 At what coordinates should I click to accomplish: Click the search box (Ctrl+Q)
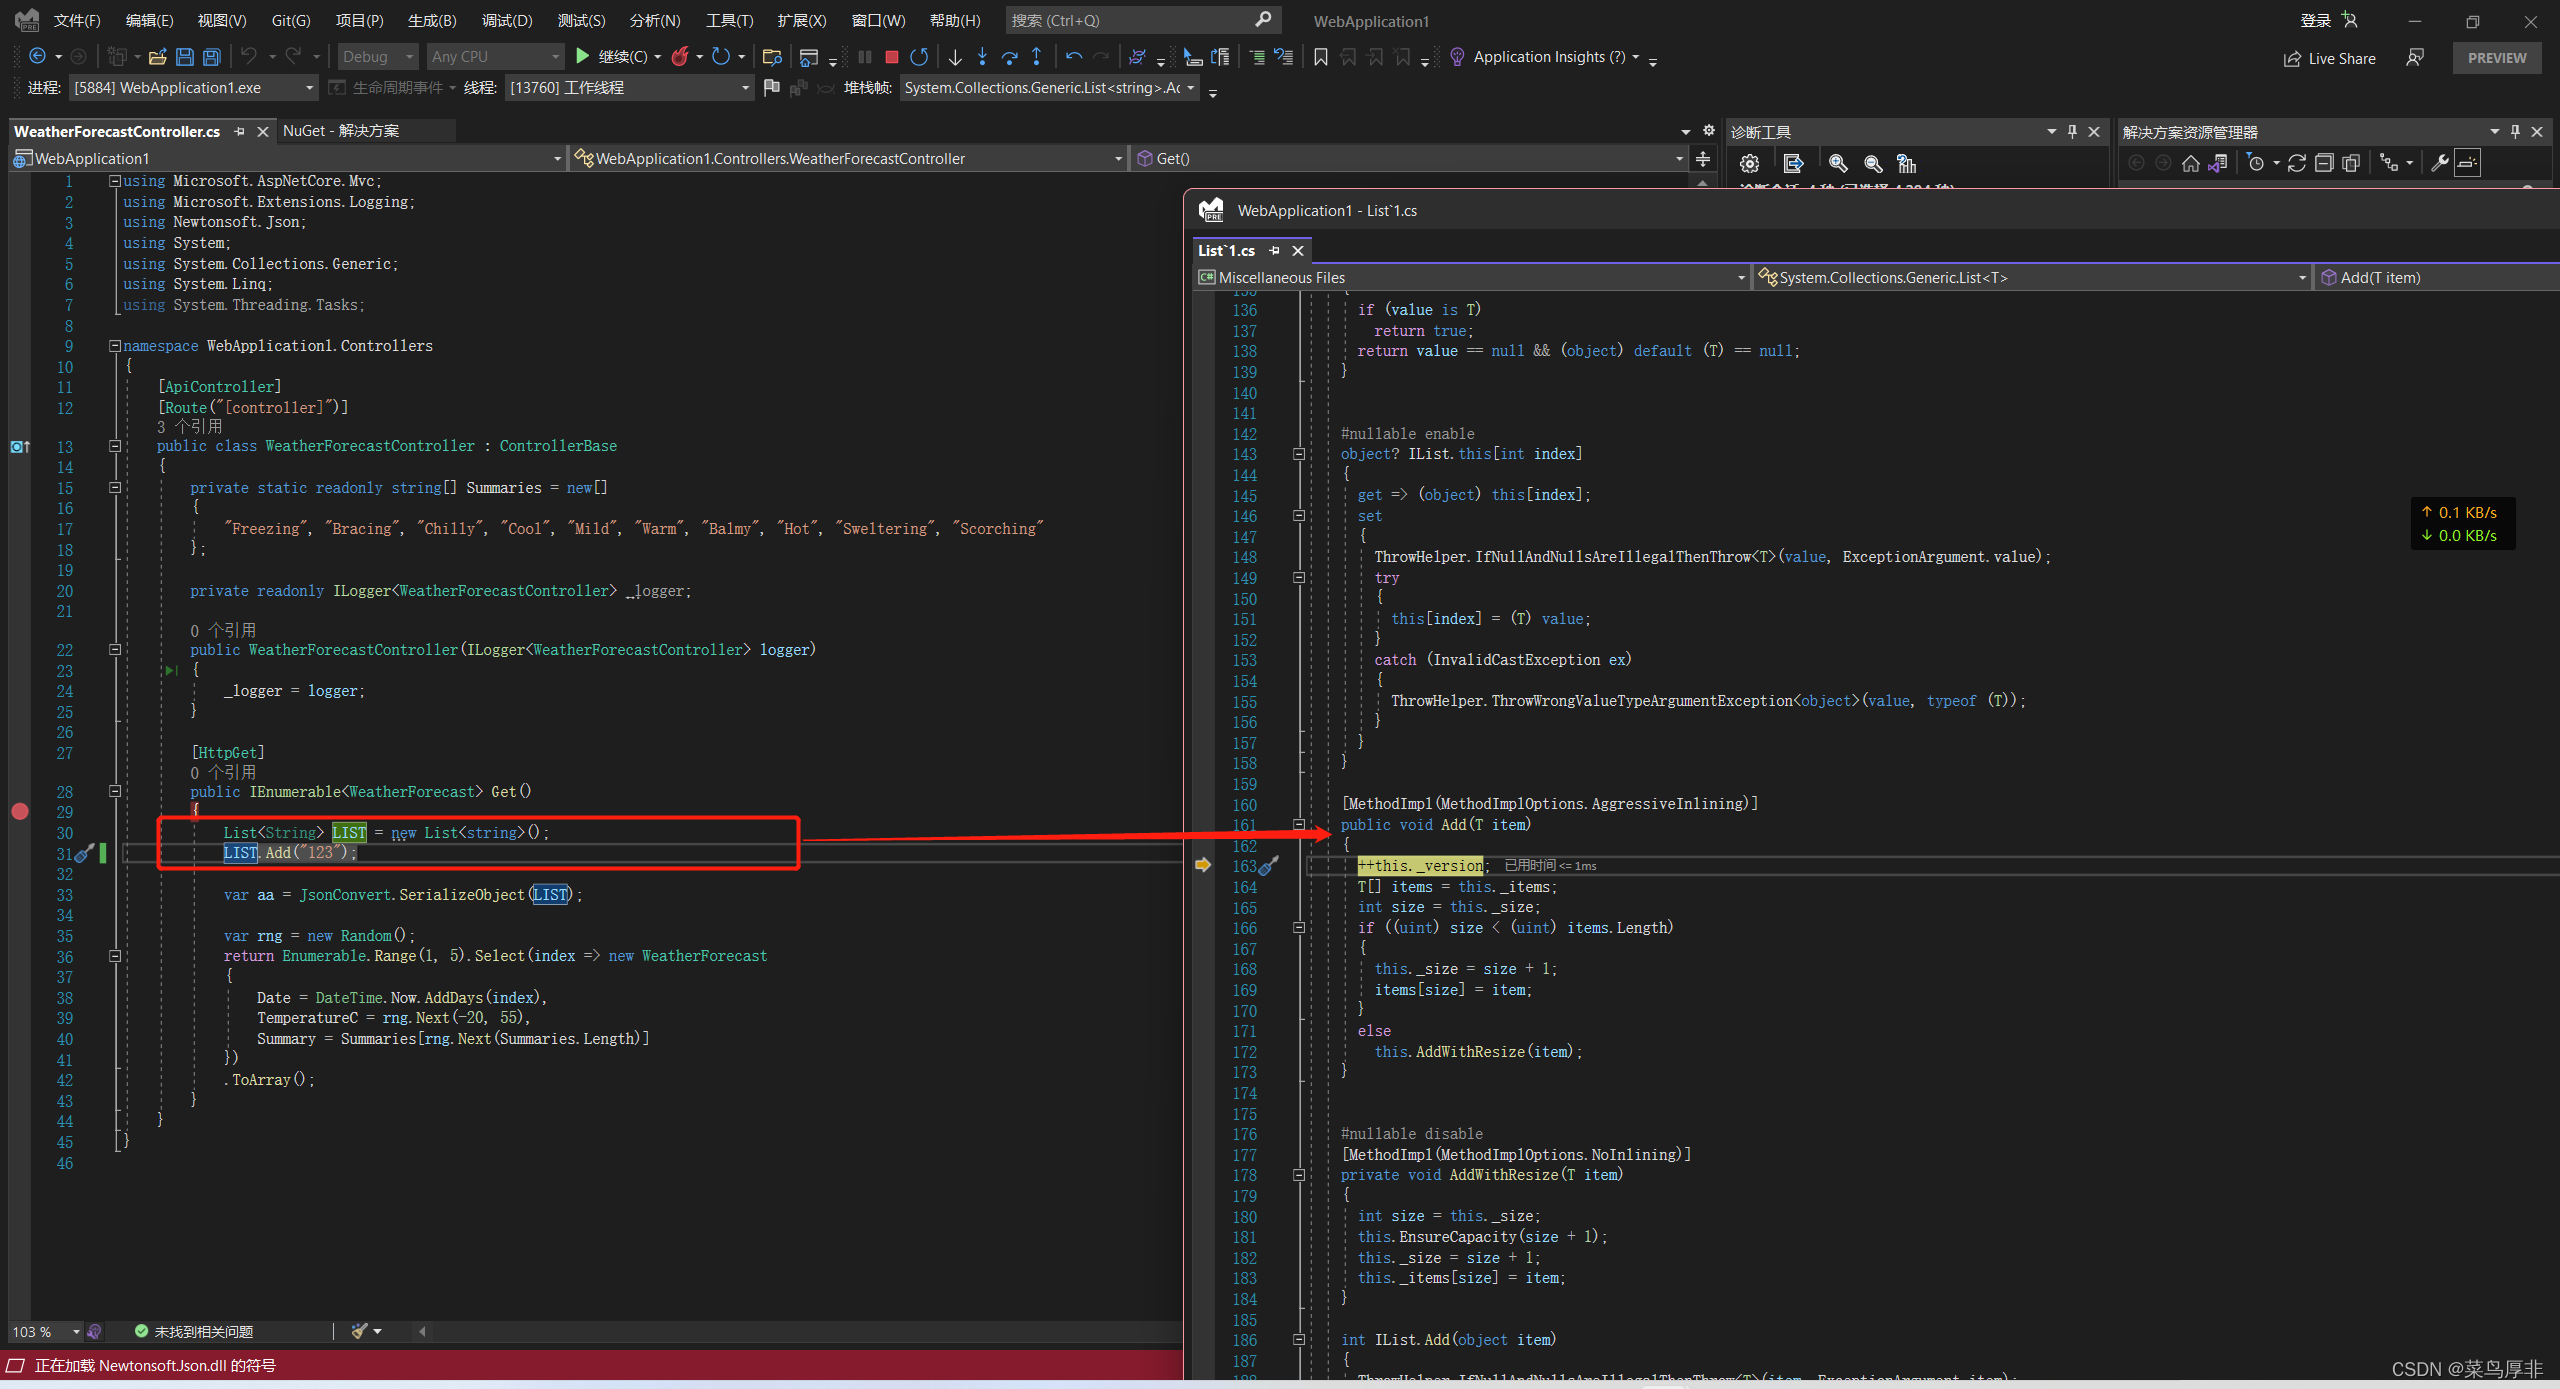[x=1130, y=20]
